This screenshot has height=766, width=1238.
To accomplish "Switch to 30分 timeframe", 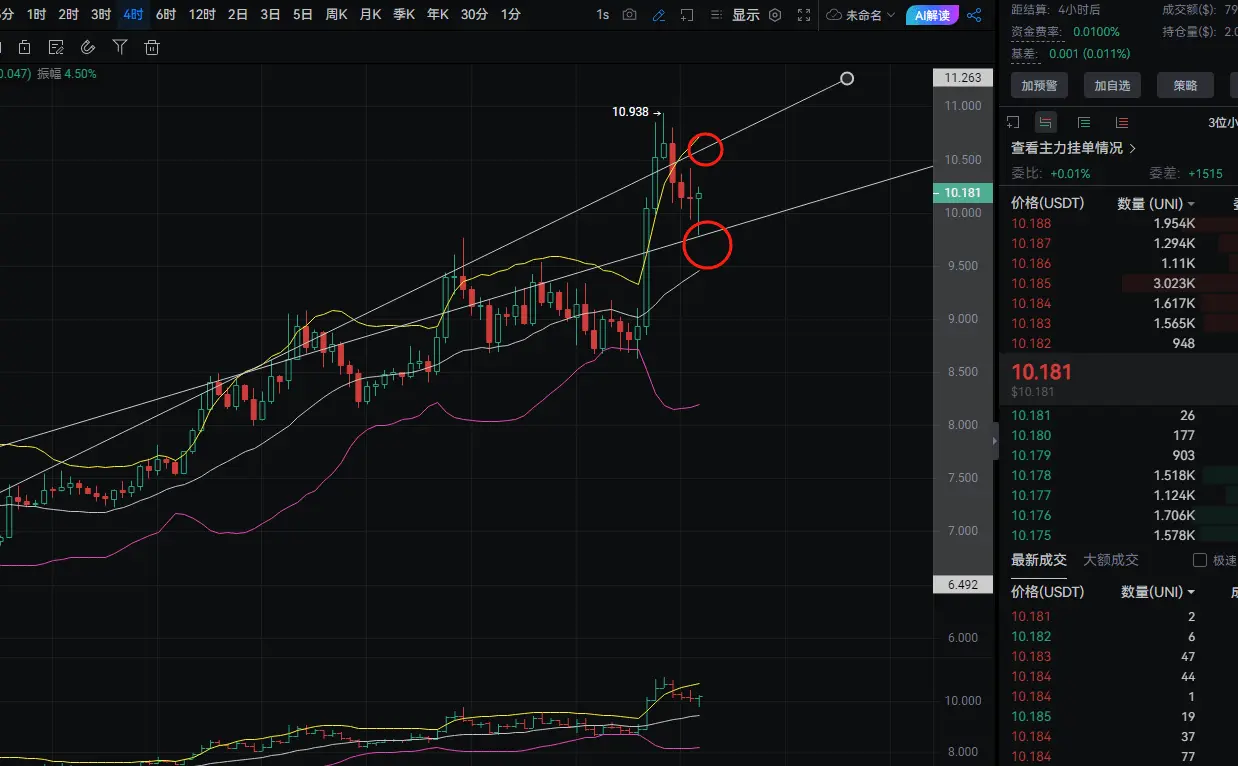I will click(475, 14).
